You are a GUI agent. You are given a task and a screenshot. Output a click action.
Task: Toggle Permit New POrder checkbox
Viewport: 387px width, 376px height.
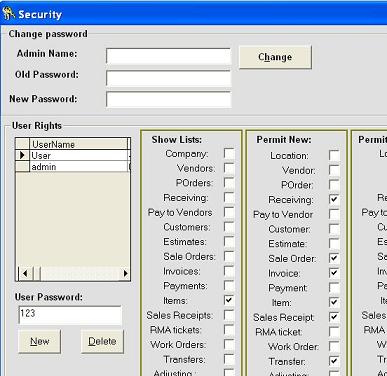[x=334, y=185]
